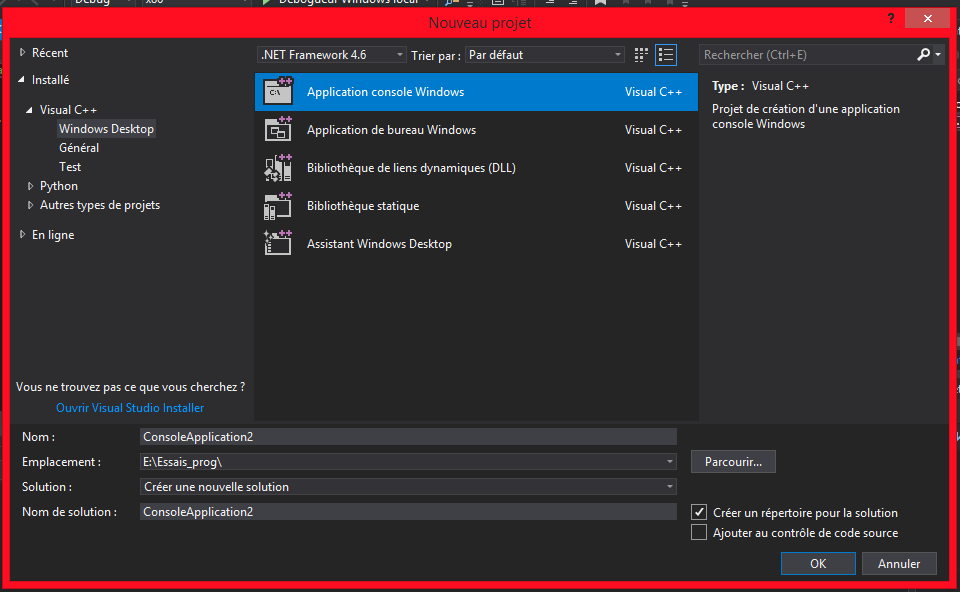Click the Bibliothèque de liens dynamiques (DLL) icon
This screenshot has height=592, width=960.
(x=278, y=168)
